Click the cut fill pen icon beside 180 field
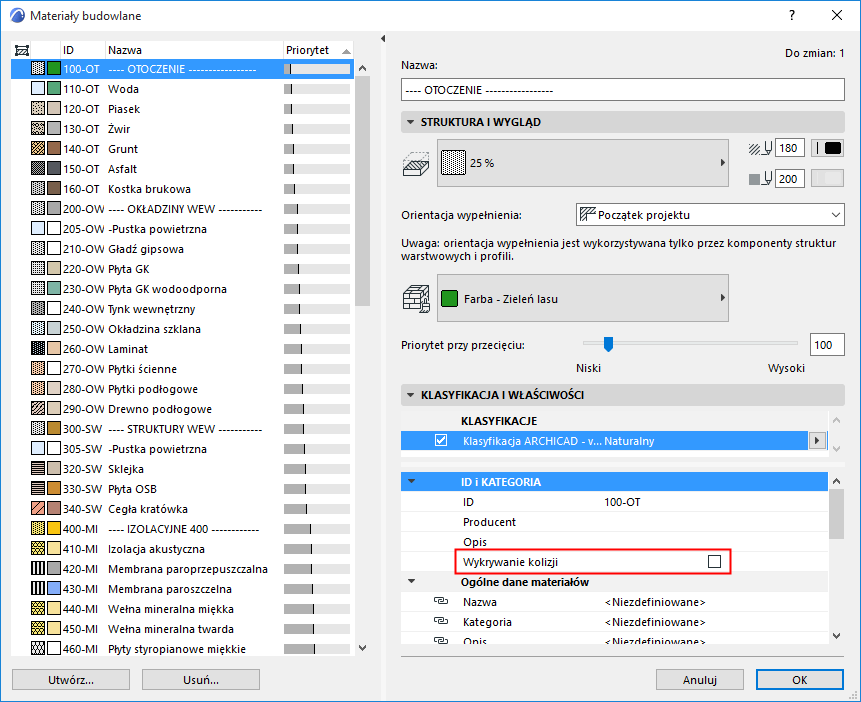861x702 pixels. tap(757, 147)
